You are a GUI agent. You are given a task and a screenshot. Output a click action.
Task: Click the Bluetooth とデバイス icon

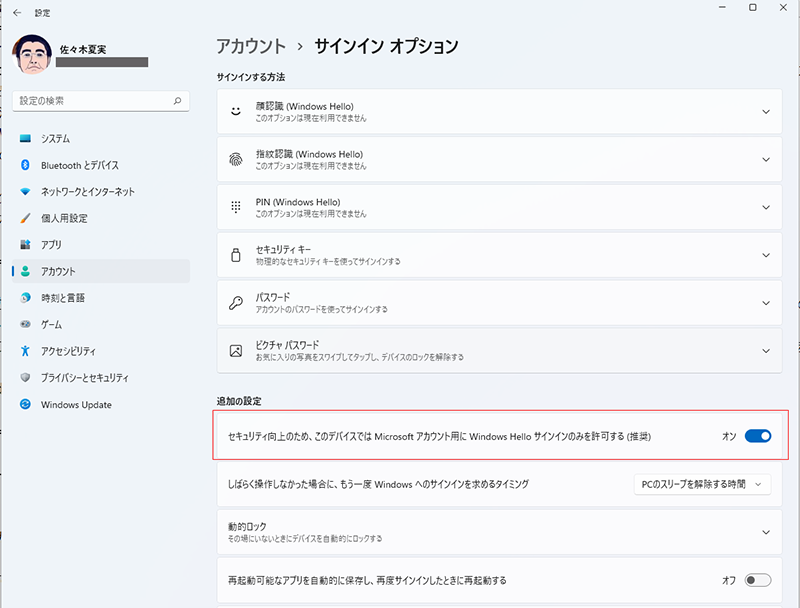25,165
